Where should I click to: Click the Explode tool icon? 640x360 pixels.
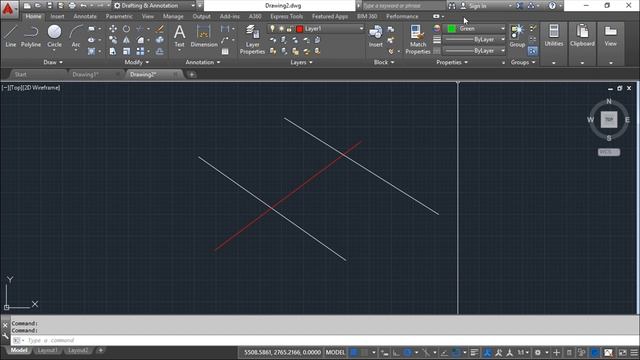pyautogui.click(x=160, y=40)
